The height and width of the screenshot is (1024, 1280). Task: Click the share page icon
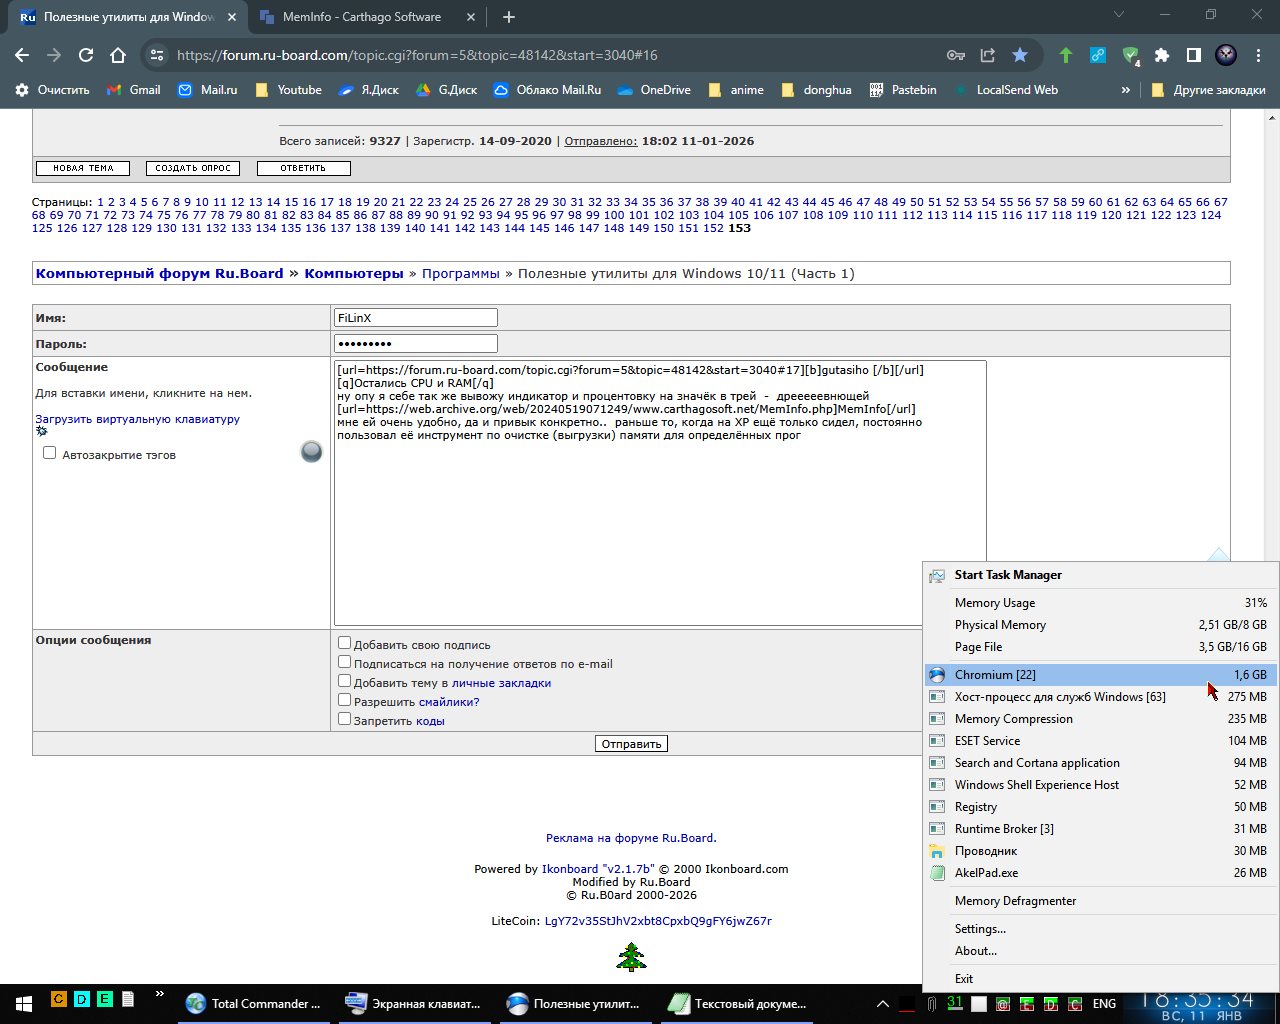pyautogui.click(x=987, y=55)
